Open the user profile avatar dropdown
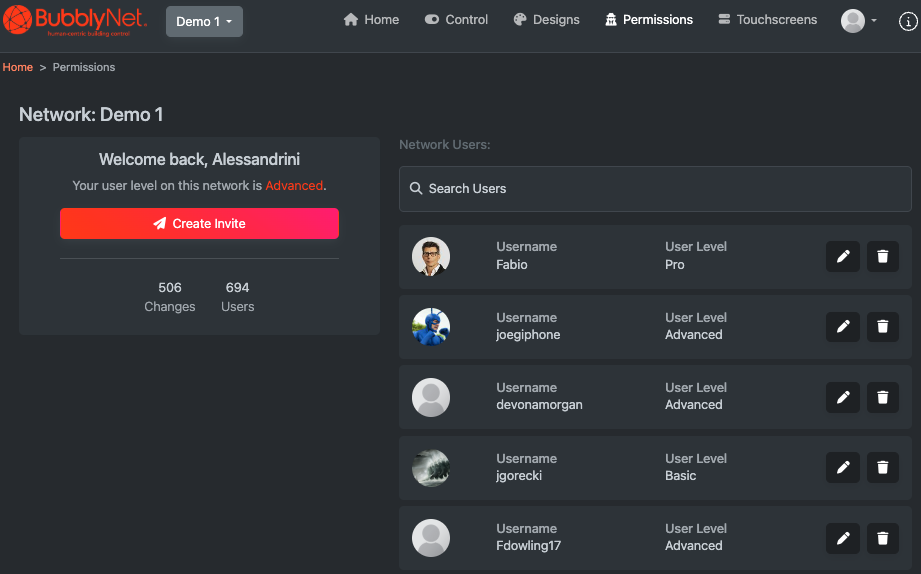 (859, 21)
